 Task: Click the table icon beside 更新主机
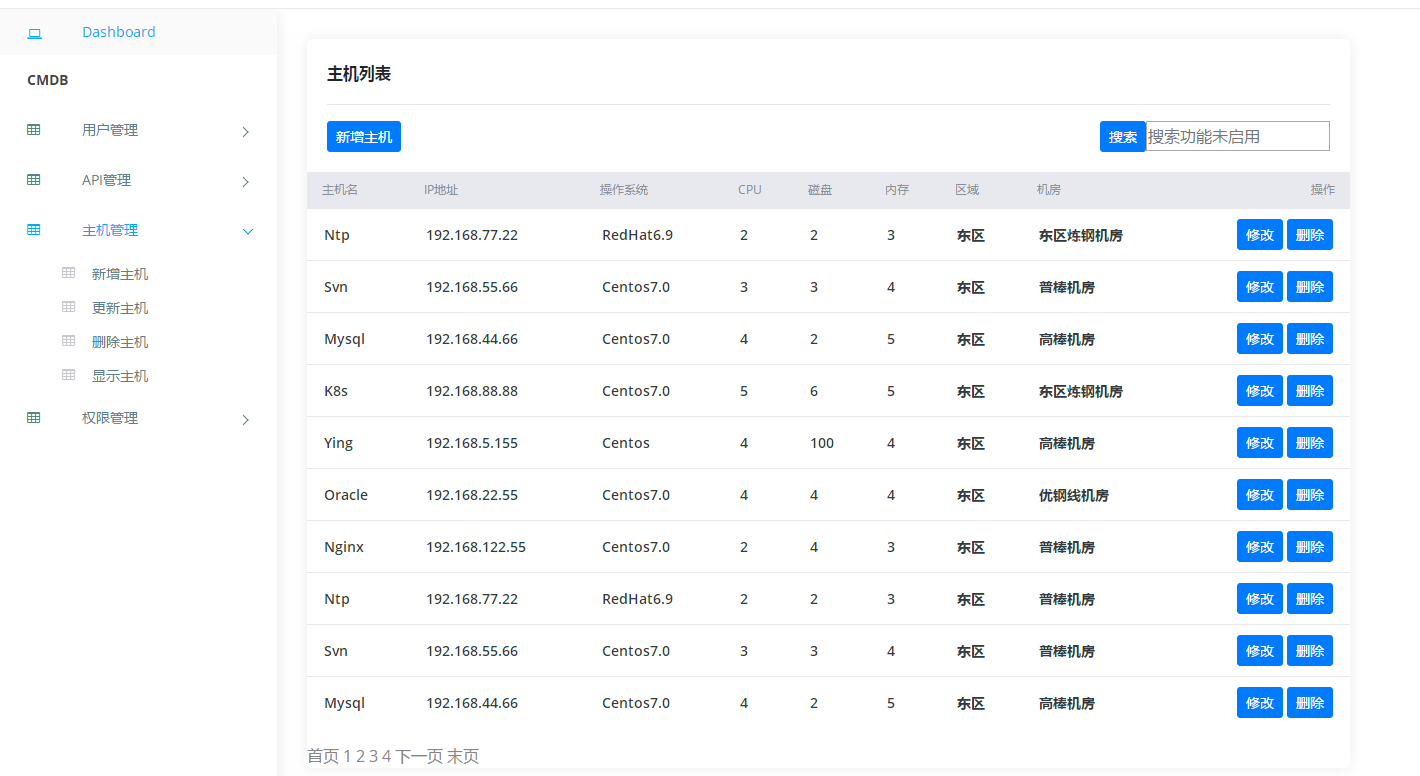pyautogui.click(x=69, y=307)
